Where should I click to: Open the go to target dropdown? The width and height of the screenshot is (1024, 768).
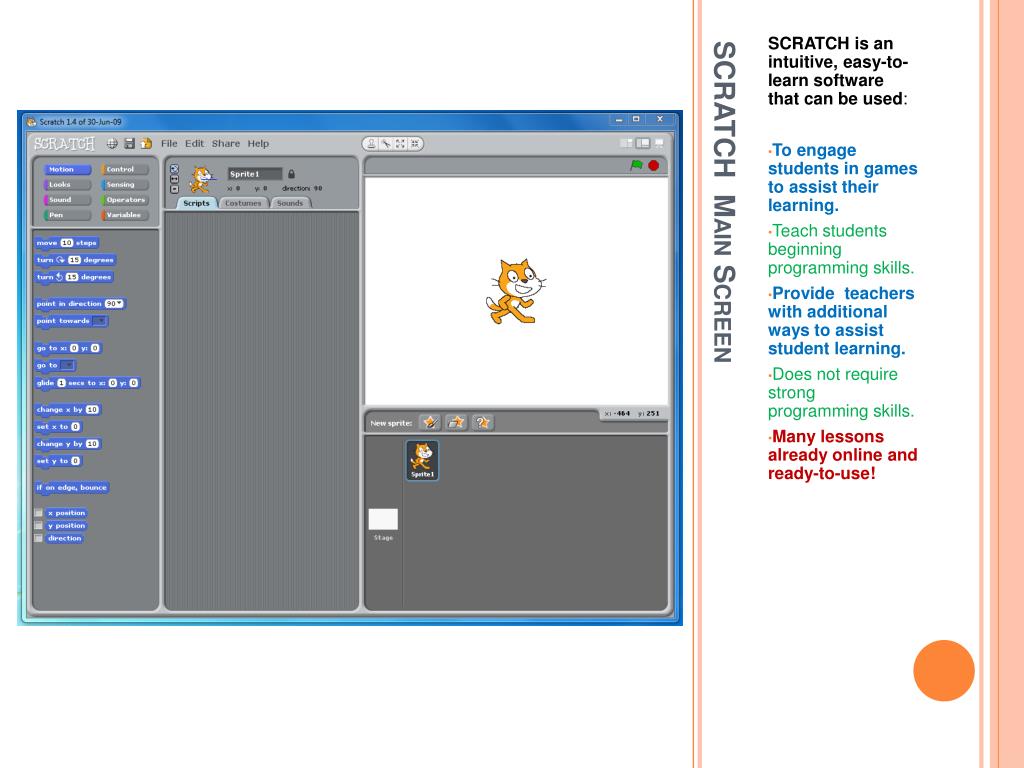67,365
